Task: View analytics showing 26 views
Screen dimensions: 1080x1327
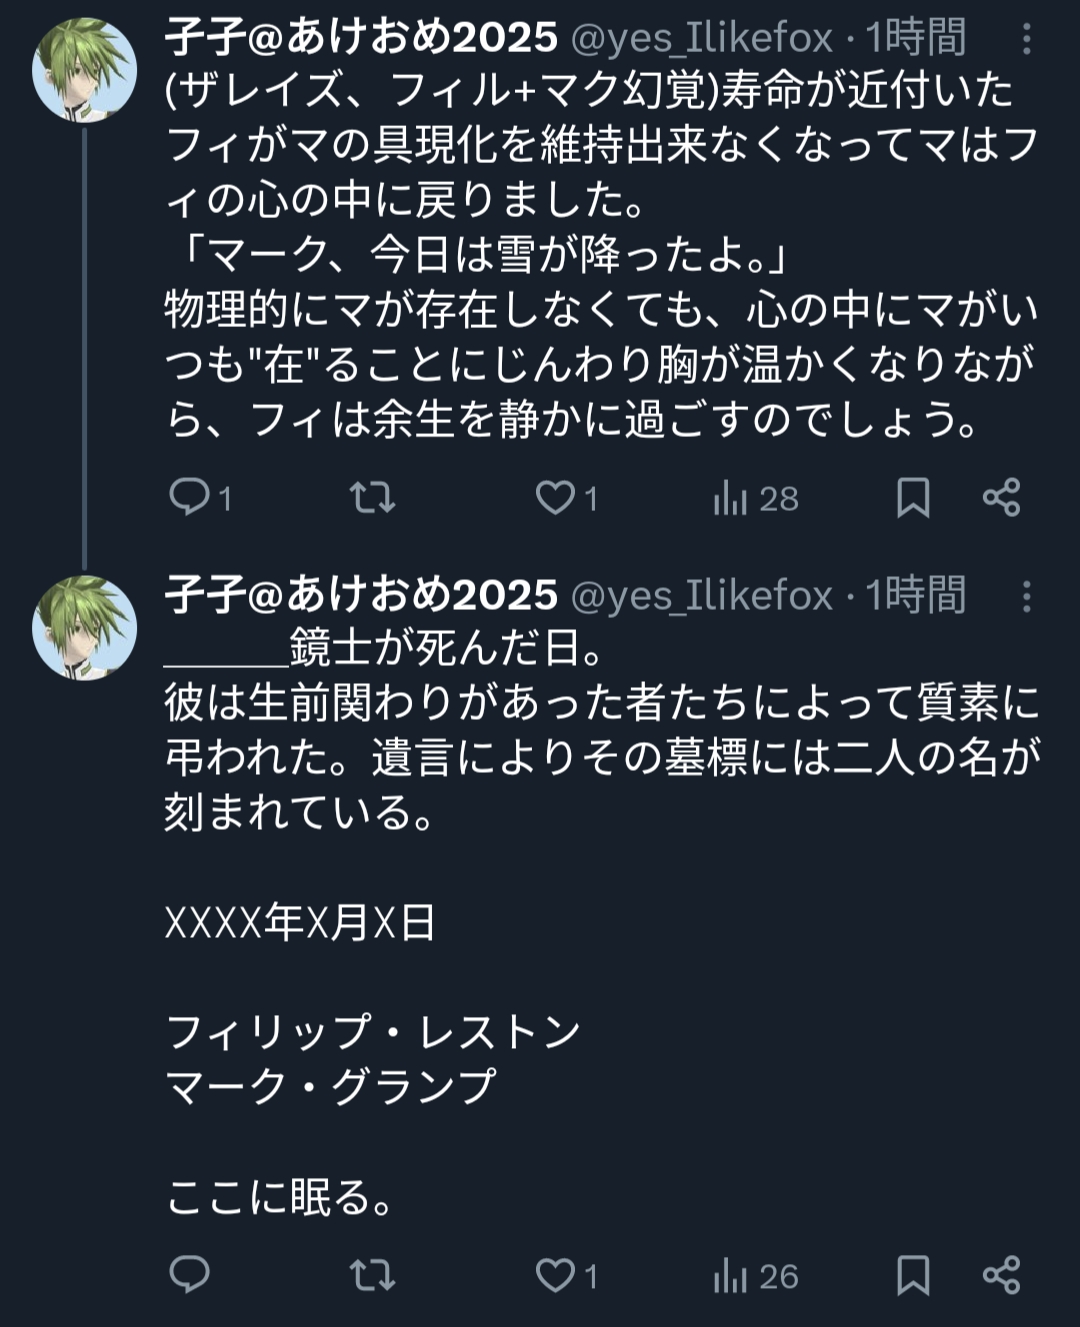Action: (756, 1276)
